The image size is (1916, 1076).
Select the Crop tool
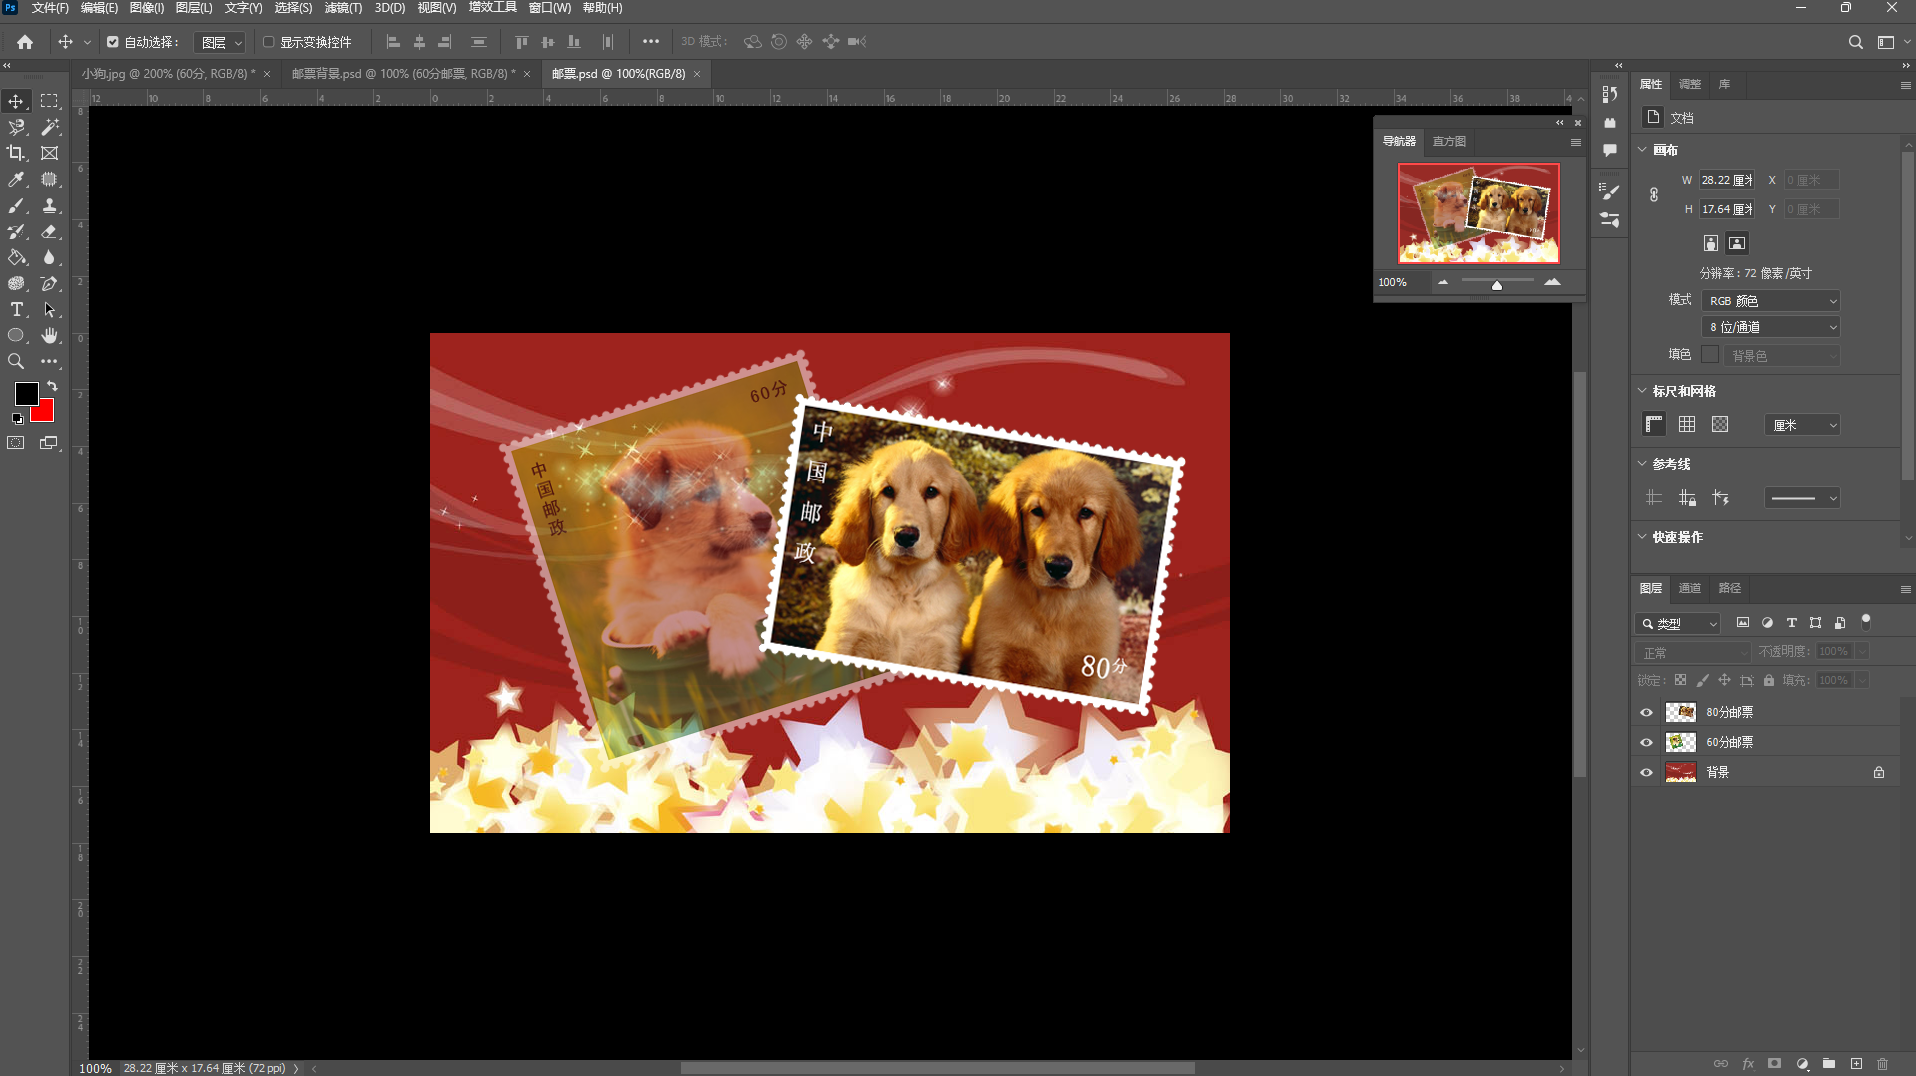[16, 153]
